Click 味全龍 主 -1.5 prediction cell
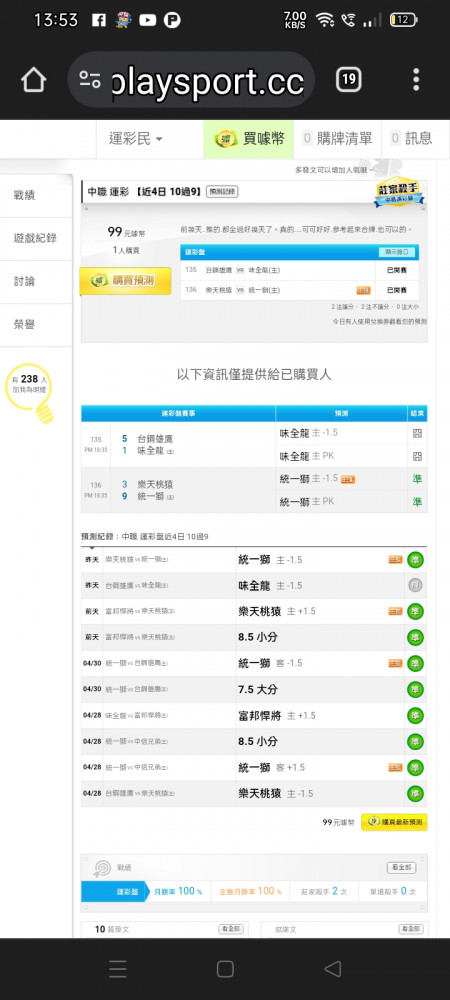The width and height of the screenshot is (450, 1000). pyautogui.click(x=342, y=433)
